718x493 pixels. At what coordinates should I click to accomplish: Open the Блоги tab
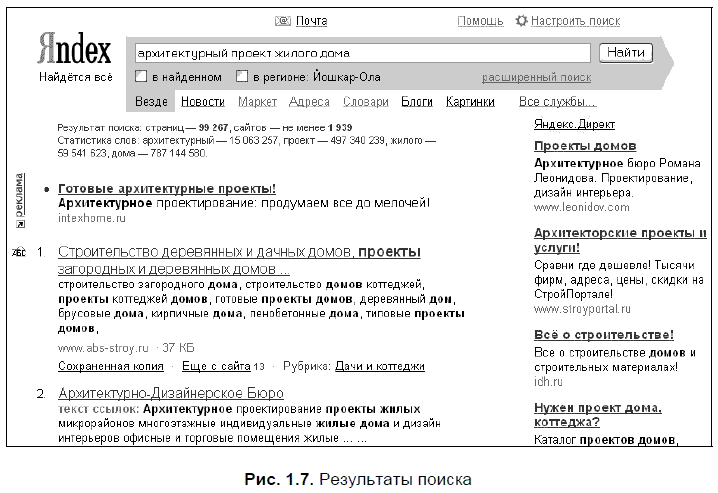pos(417,102)
